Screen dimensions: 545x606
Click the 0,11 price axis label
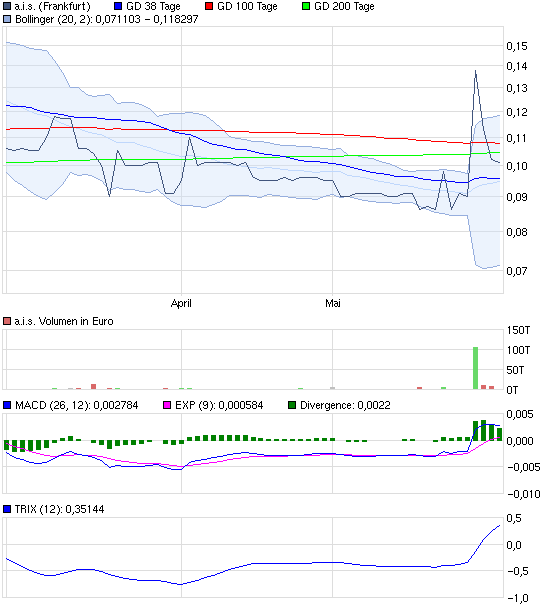[517, 138]
